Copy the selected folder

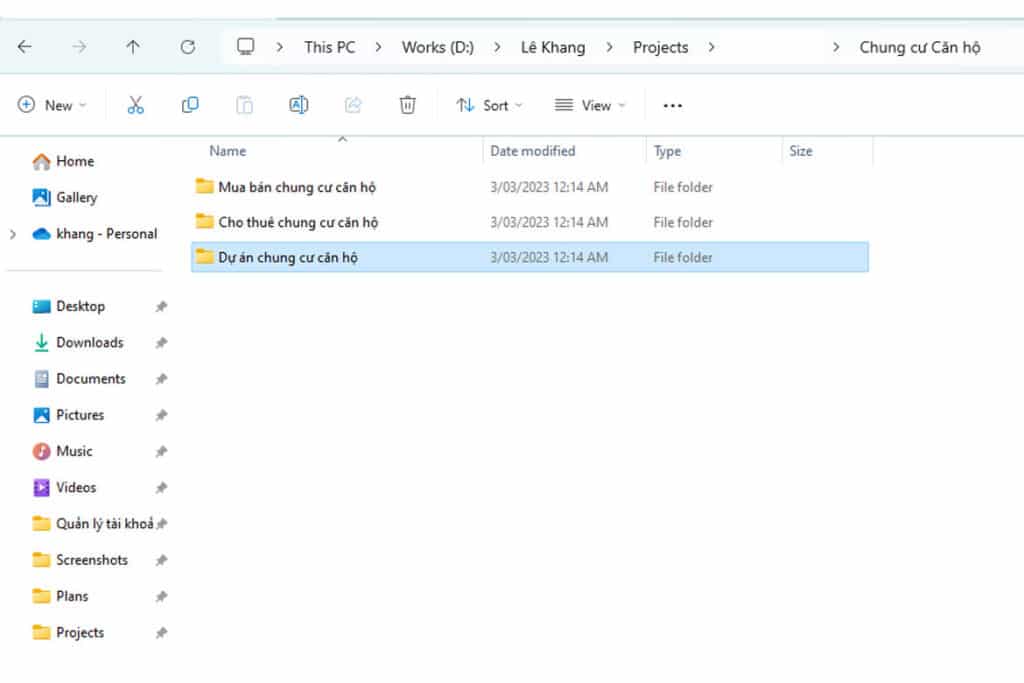pyautogui.click(x=190, y=105)
